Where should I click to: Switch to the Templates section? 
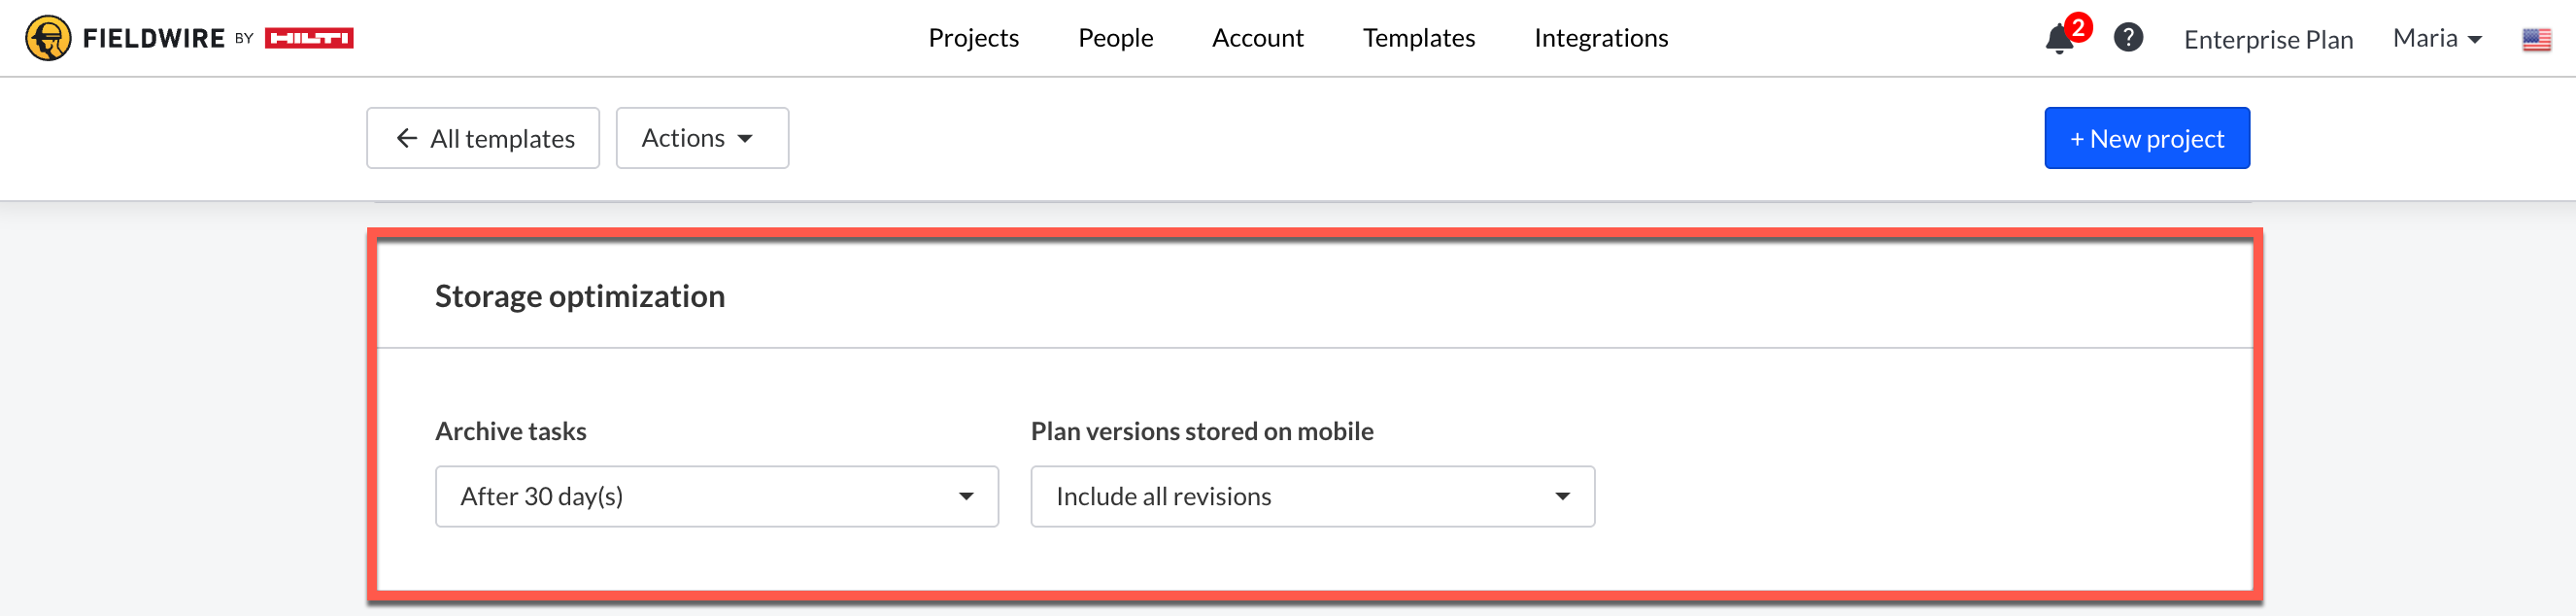(x=1418, y=38)
